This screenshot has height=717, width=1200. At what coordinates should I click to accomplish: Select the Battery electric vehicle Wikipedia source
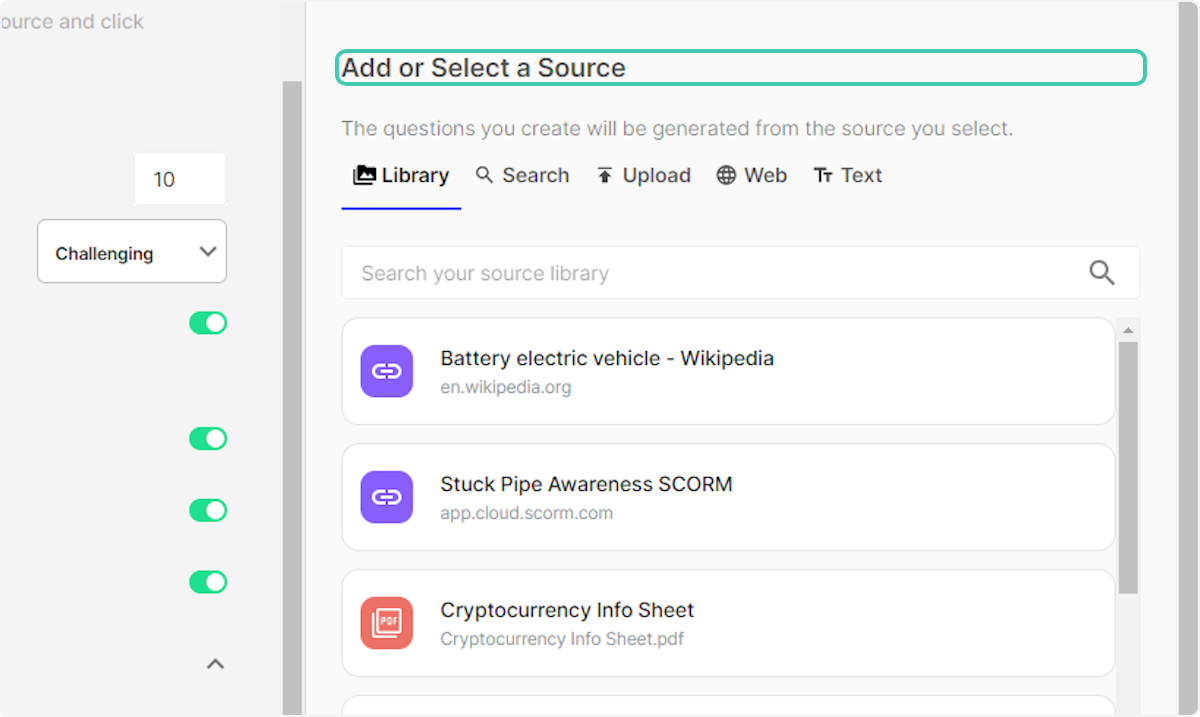728,371
